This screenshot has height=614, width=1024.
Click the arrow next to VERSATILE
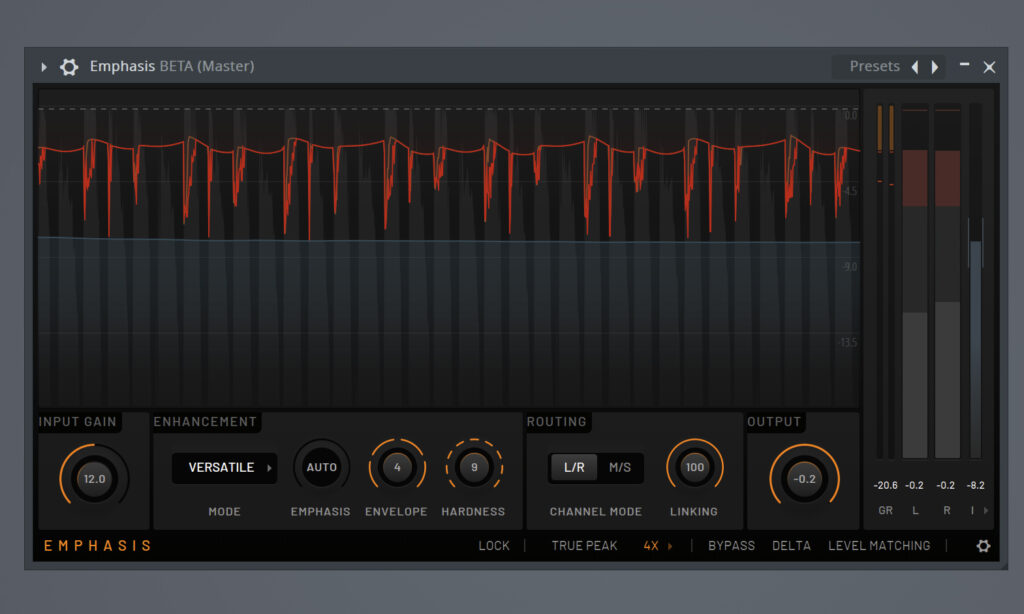[x=269, y=468]
